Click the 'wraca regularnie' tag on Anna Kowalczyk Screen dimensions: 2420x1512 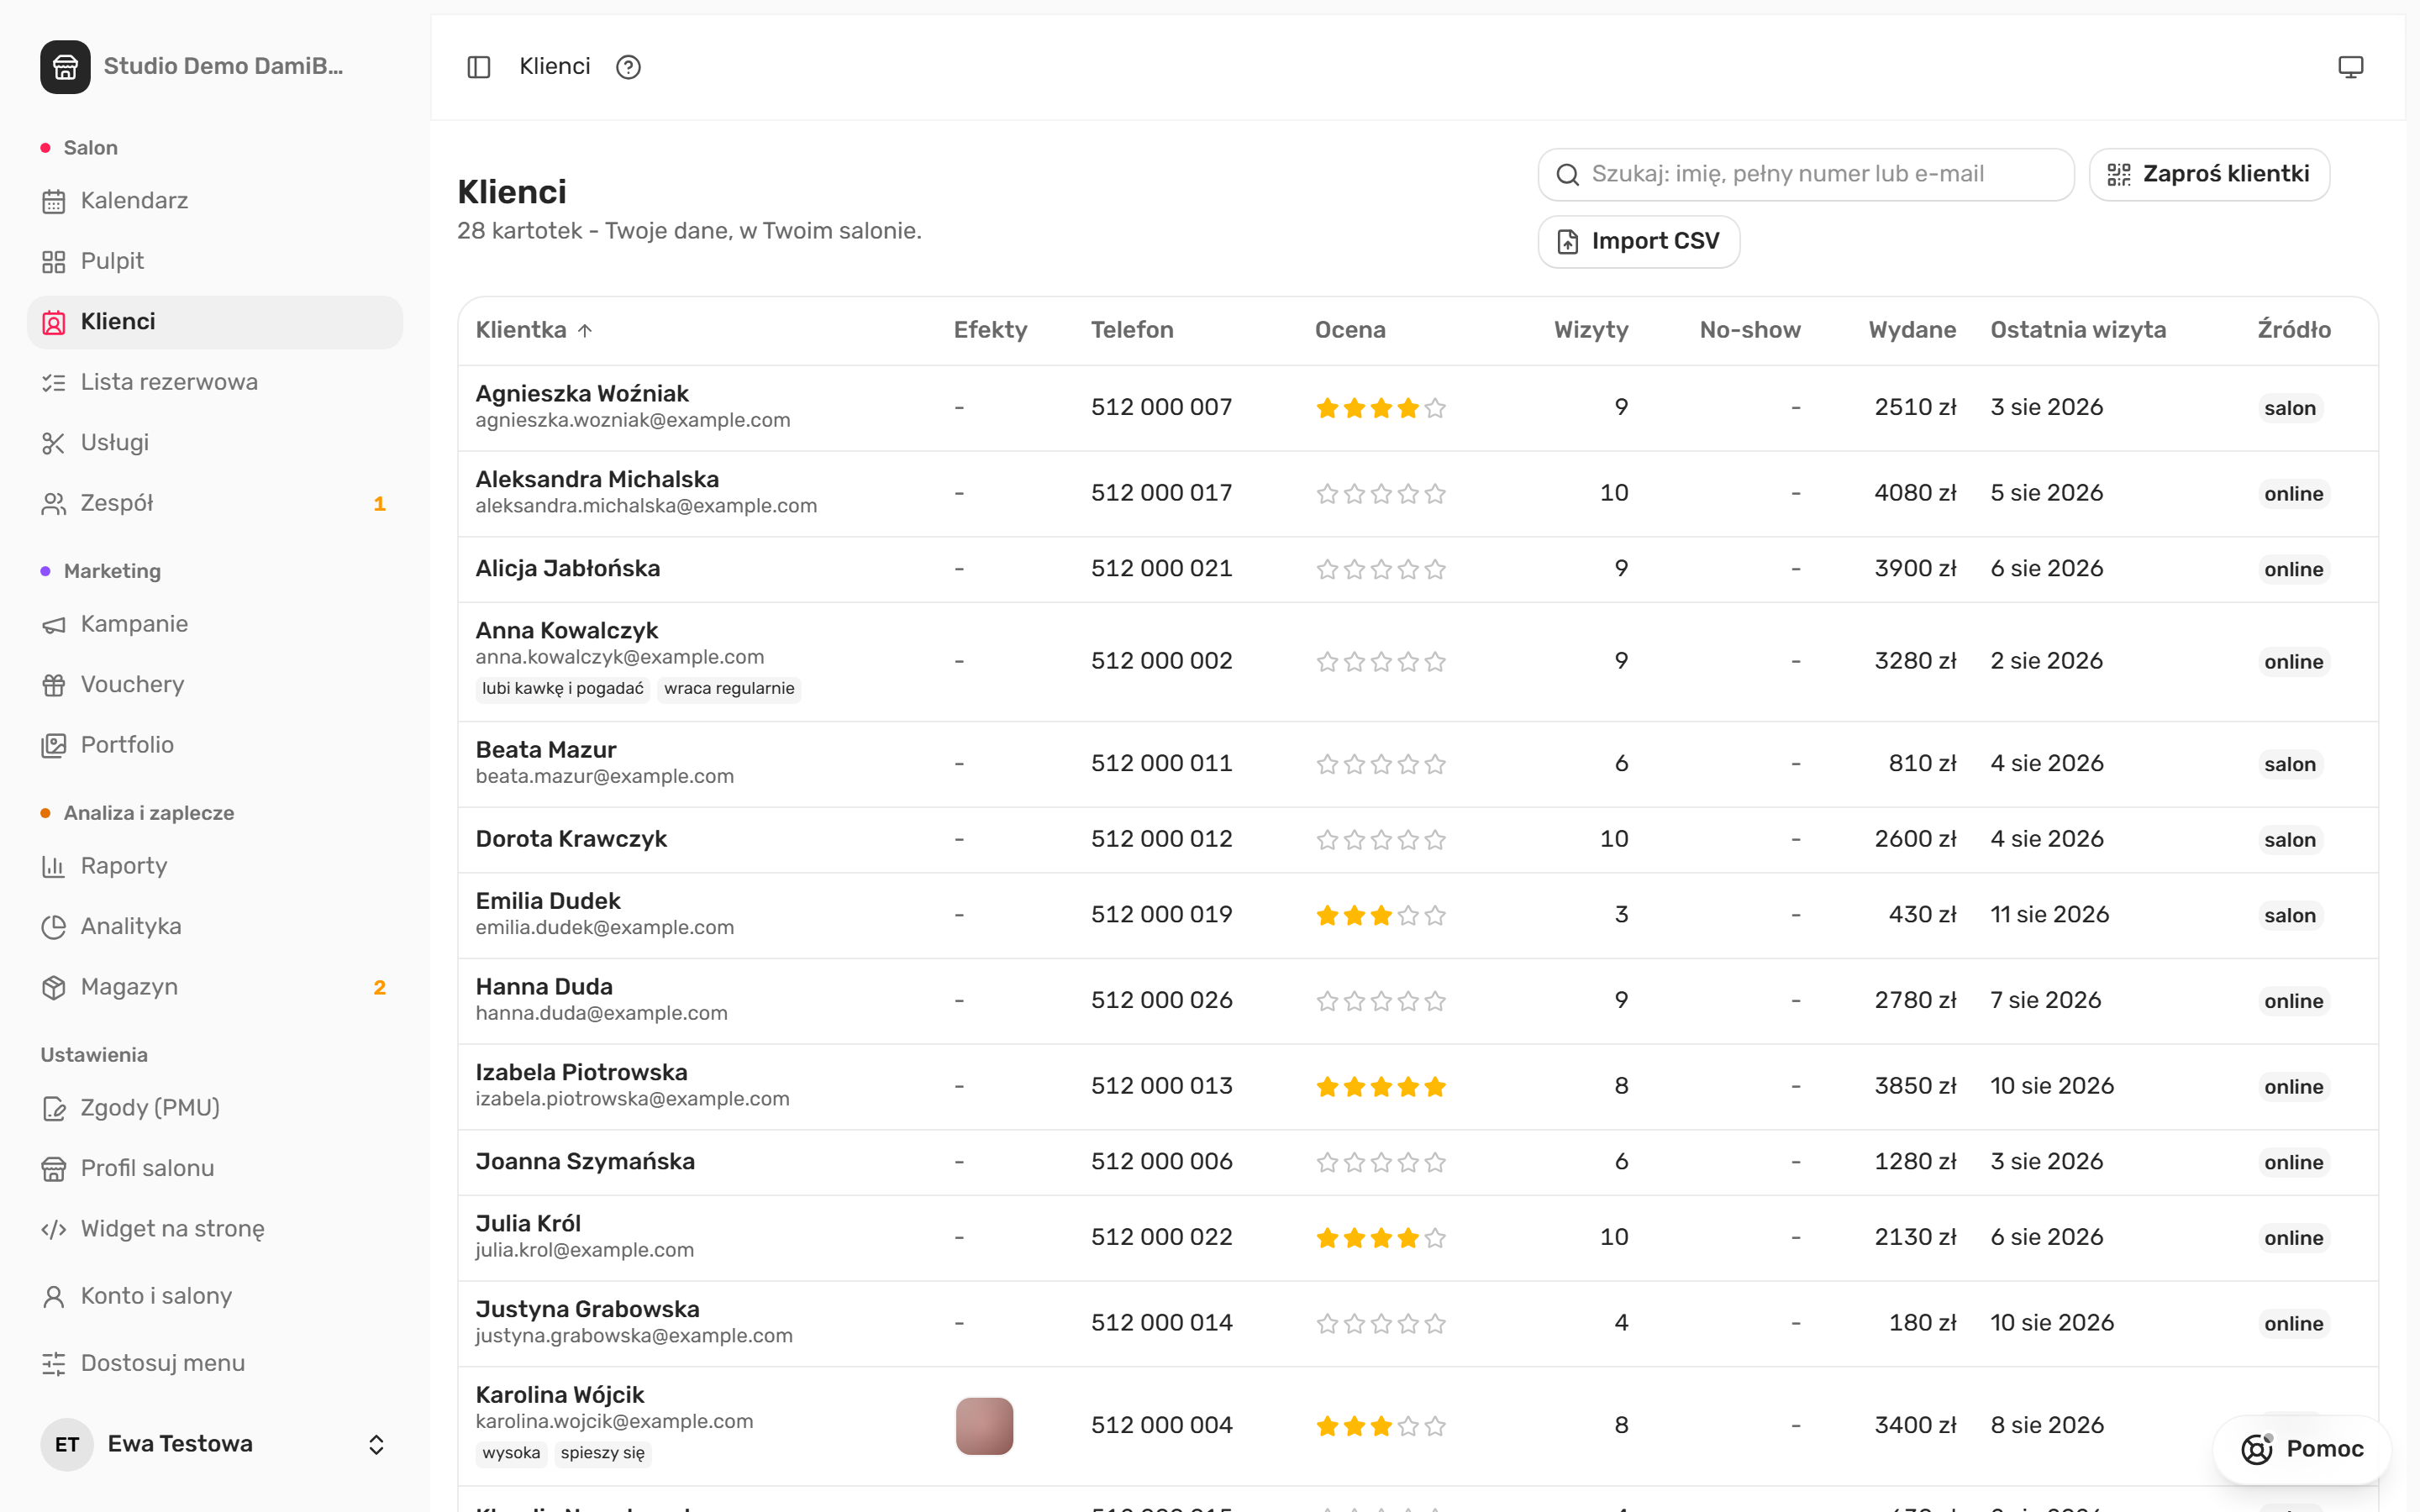tap(729, 688)
